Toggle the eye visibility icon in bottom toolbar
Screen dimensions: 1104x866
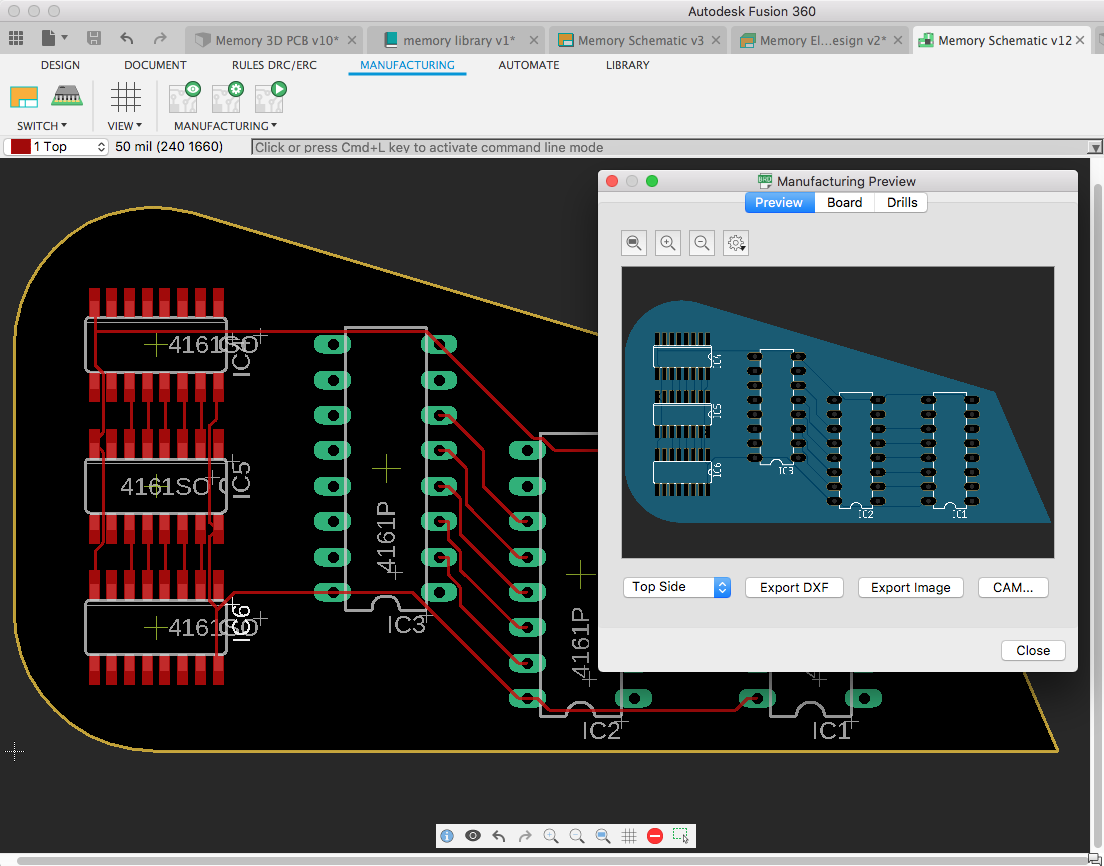tap(473, 836)
